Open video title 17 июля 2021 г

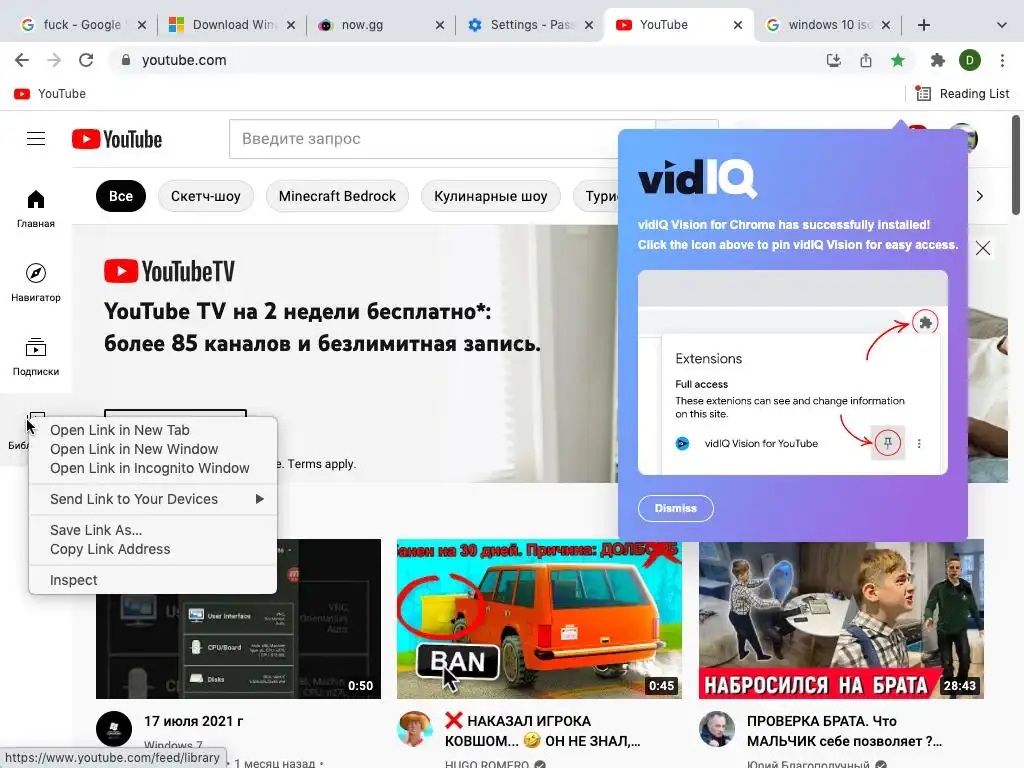(x=193, y=721)
